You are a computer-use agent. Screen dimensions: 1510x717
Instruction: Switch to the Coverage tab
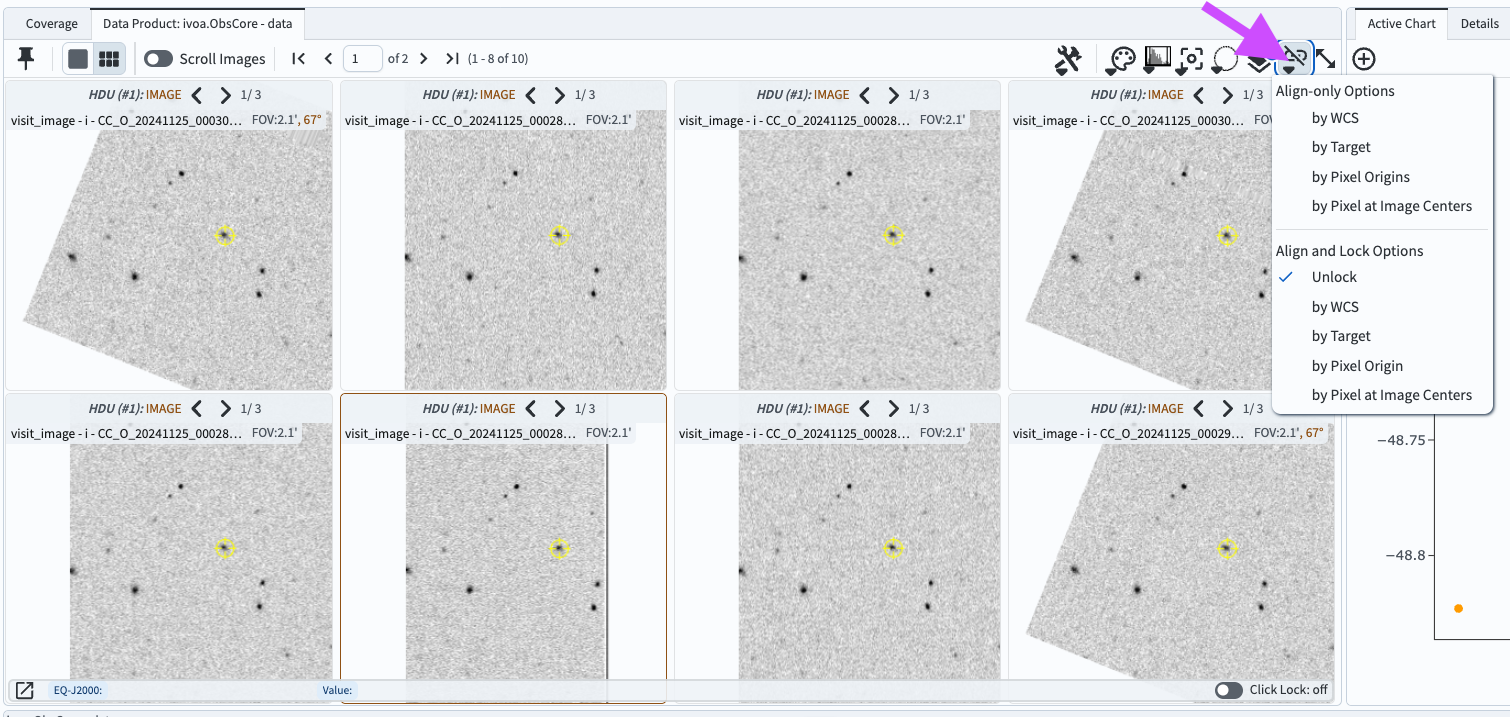[x=51, y=22]
